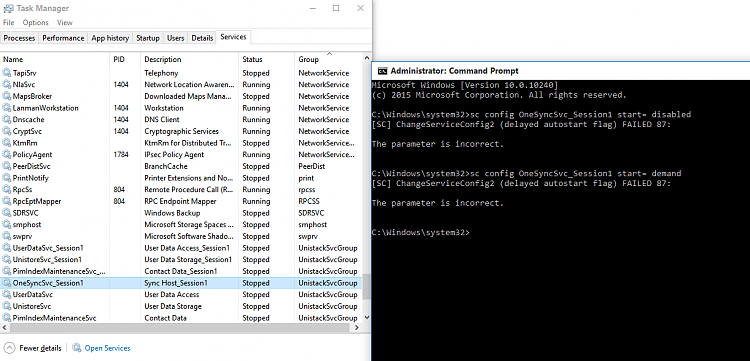The height and width of the screenshot is (361, 750).
Task: Click the PrintNotify service gear icon
Action: tap(6, 178)
